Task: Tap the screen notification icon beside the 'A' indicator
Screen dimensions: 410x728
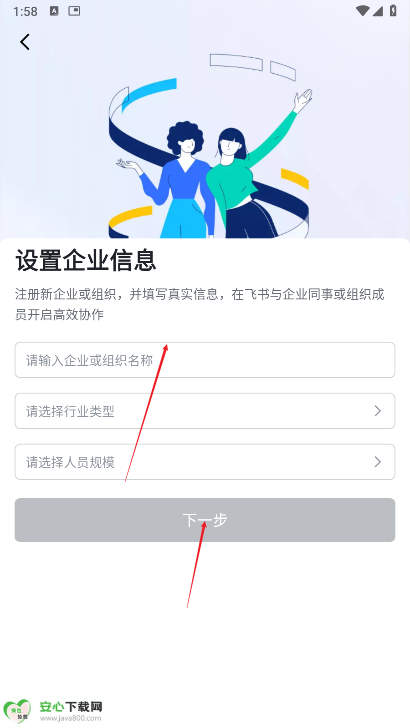Action: (74, 11)
